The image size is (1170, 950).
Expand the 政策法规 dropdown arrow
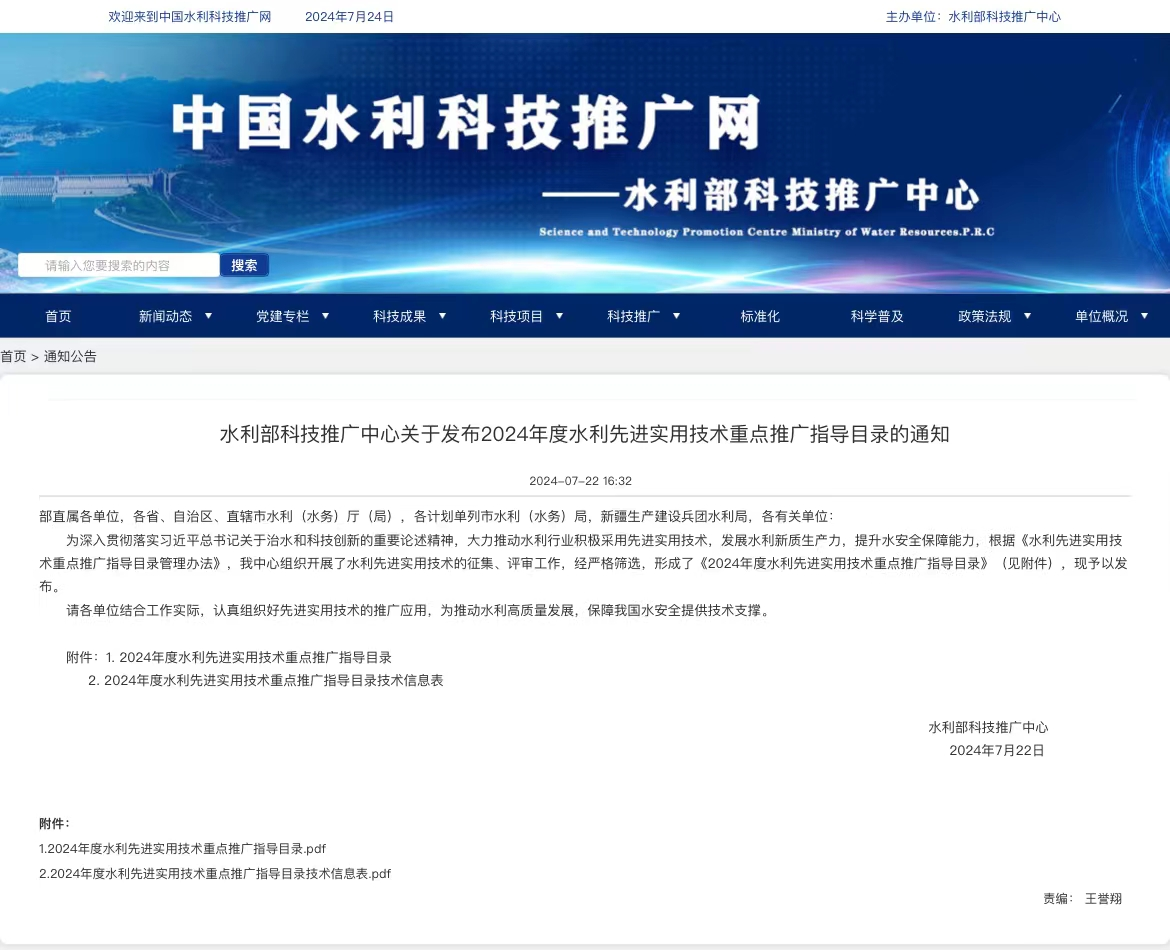point(1027,316)
